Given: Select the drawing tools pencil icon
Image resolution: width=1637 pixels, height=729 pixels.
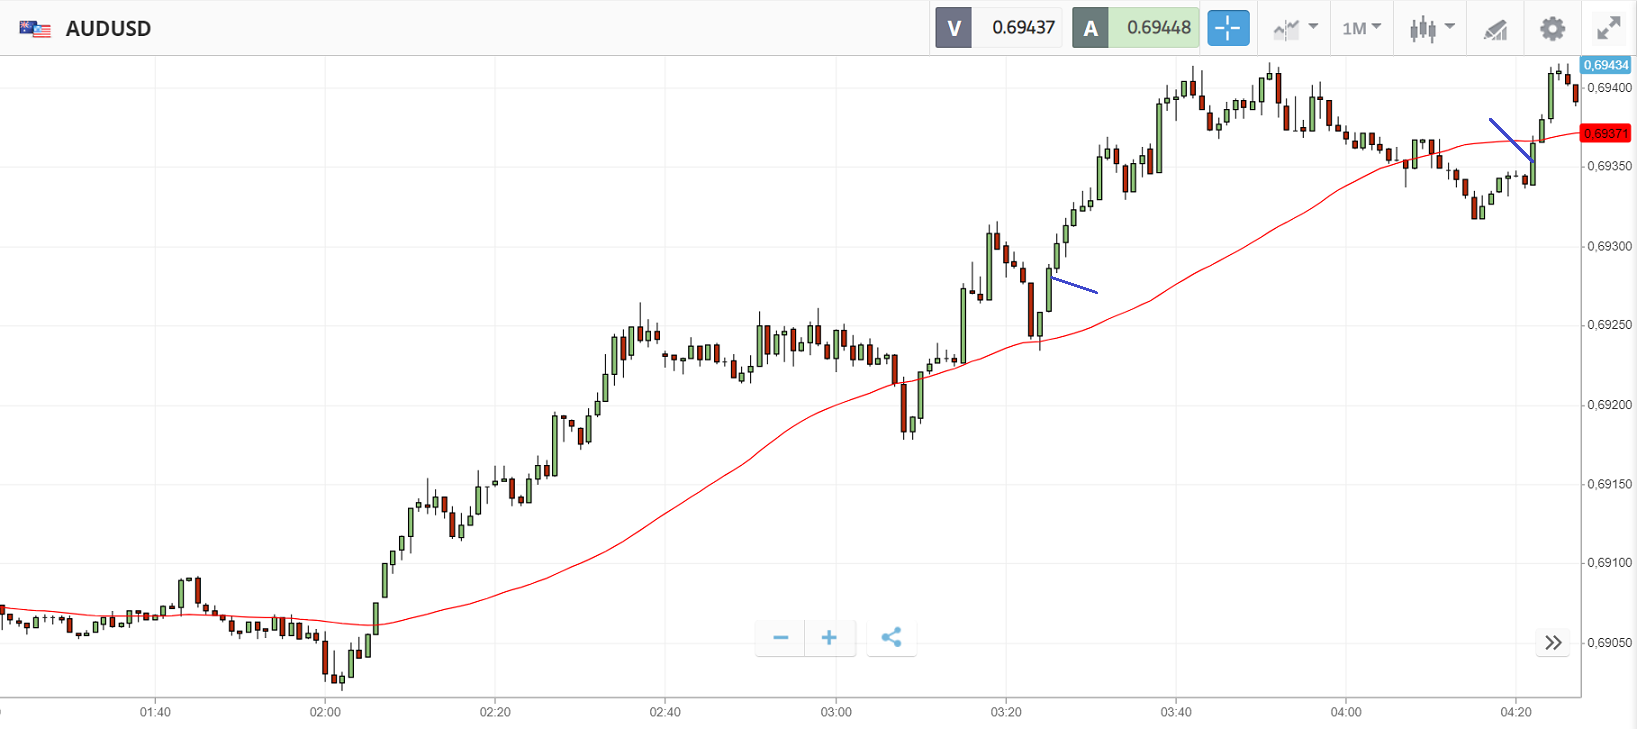Looking at the screenshot, I should point(1495,29).
